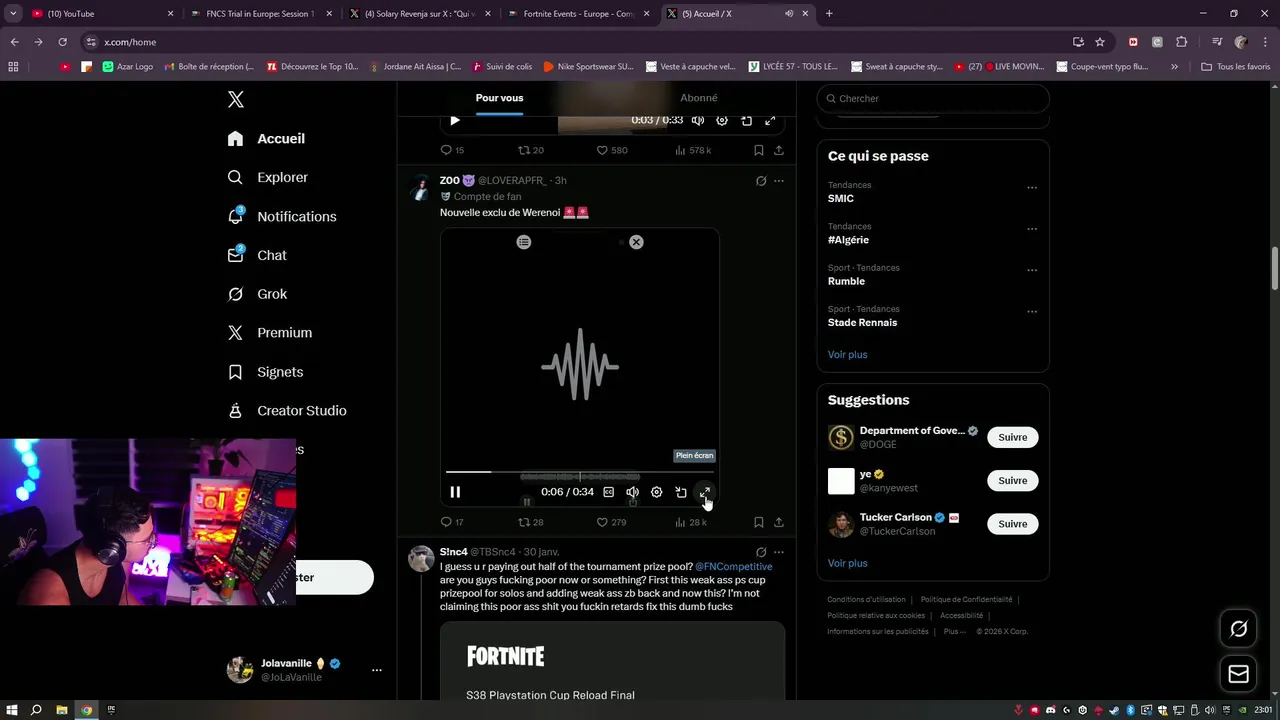Viewport: 1280px width, 720px height.
Task: Click the list icon on video overlay
Action: point(524,242)
